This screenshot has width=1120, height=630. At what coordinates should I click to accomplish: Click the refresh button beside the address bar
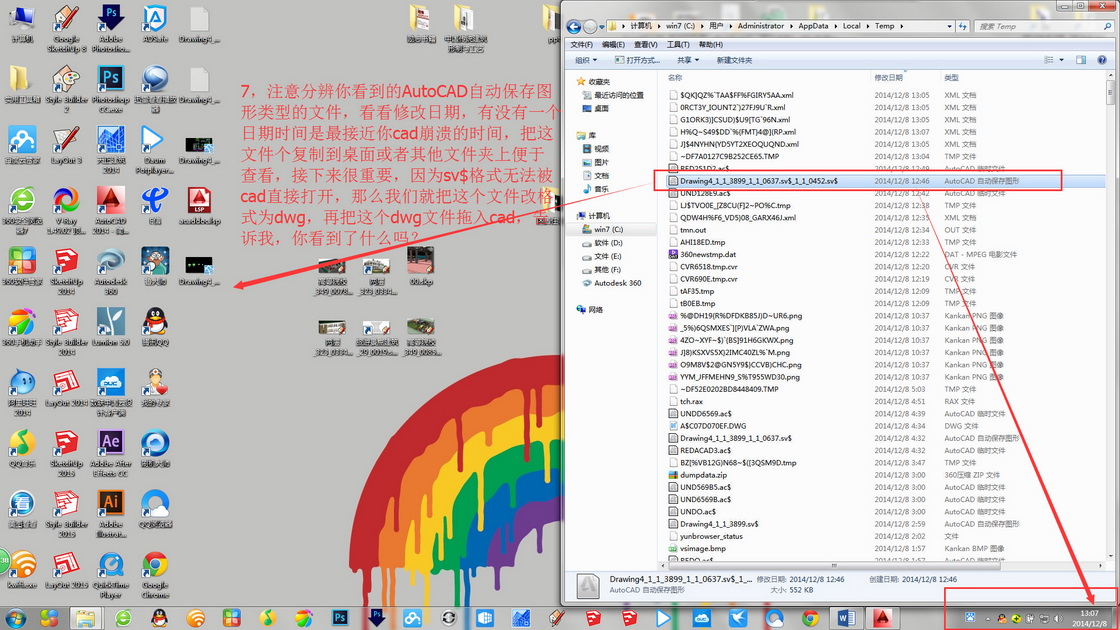point(963,26)
